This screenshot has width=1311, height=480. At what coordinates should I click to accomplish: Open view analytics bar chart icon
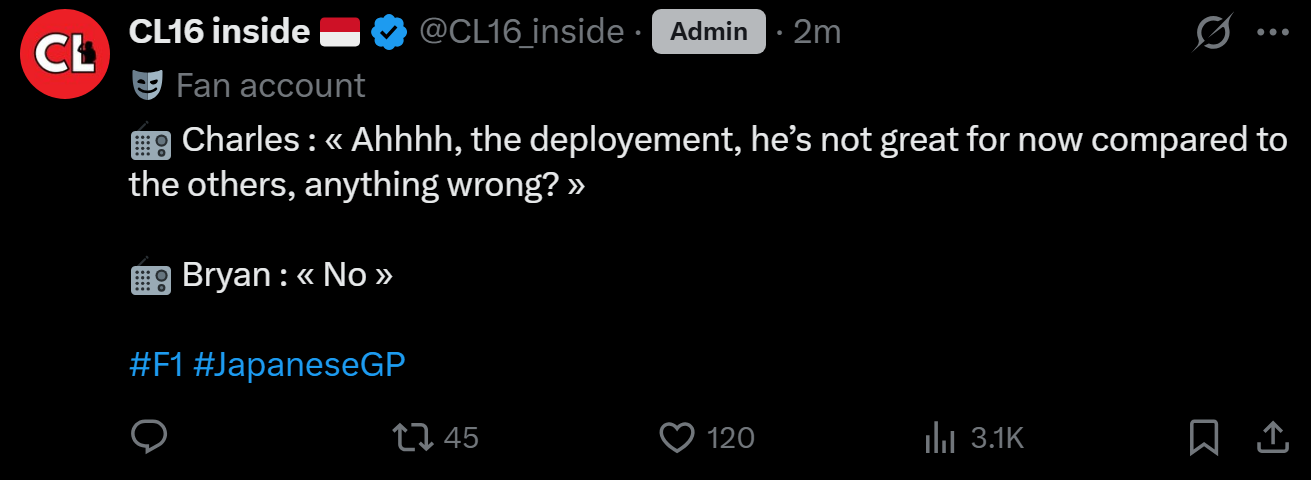941,437
